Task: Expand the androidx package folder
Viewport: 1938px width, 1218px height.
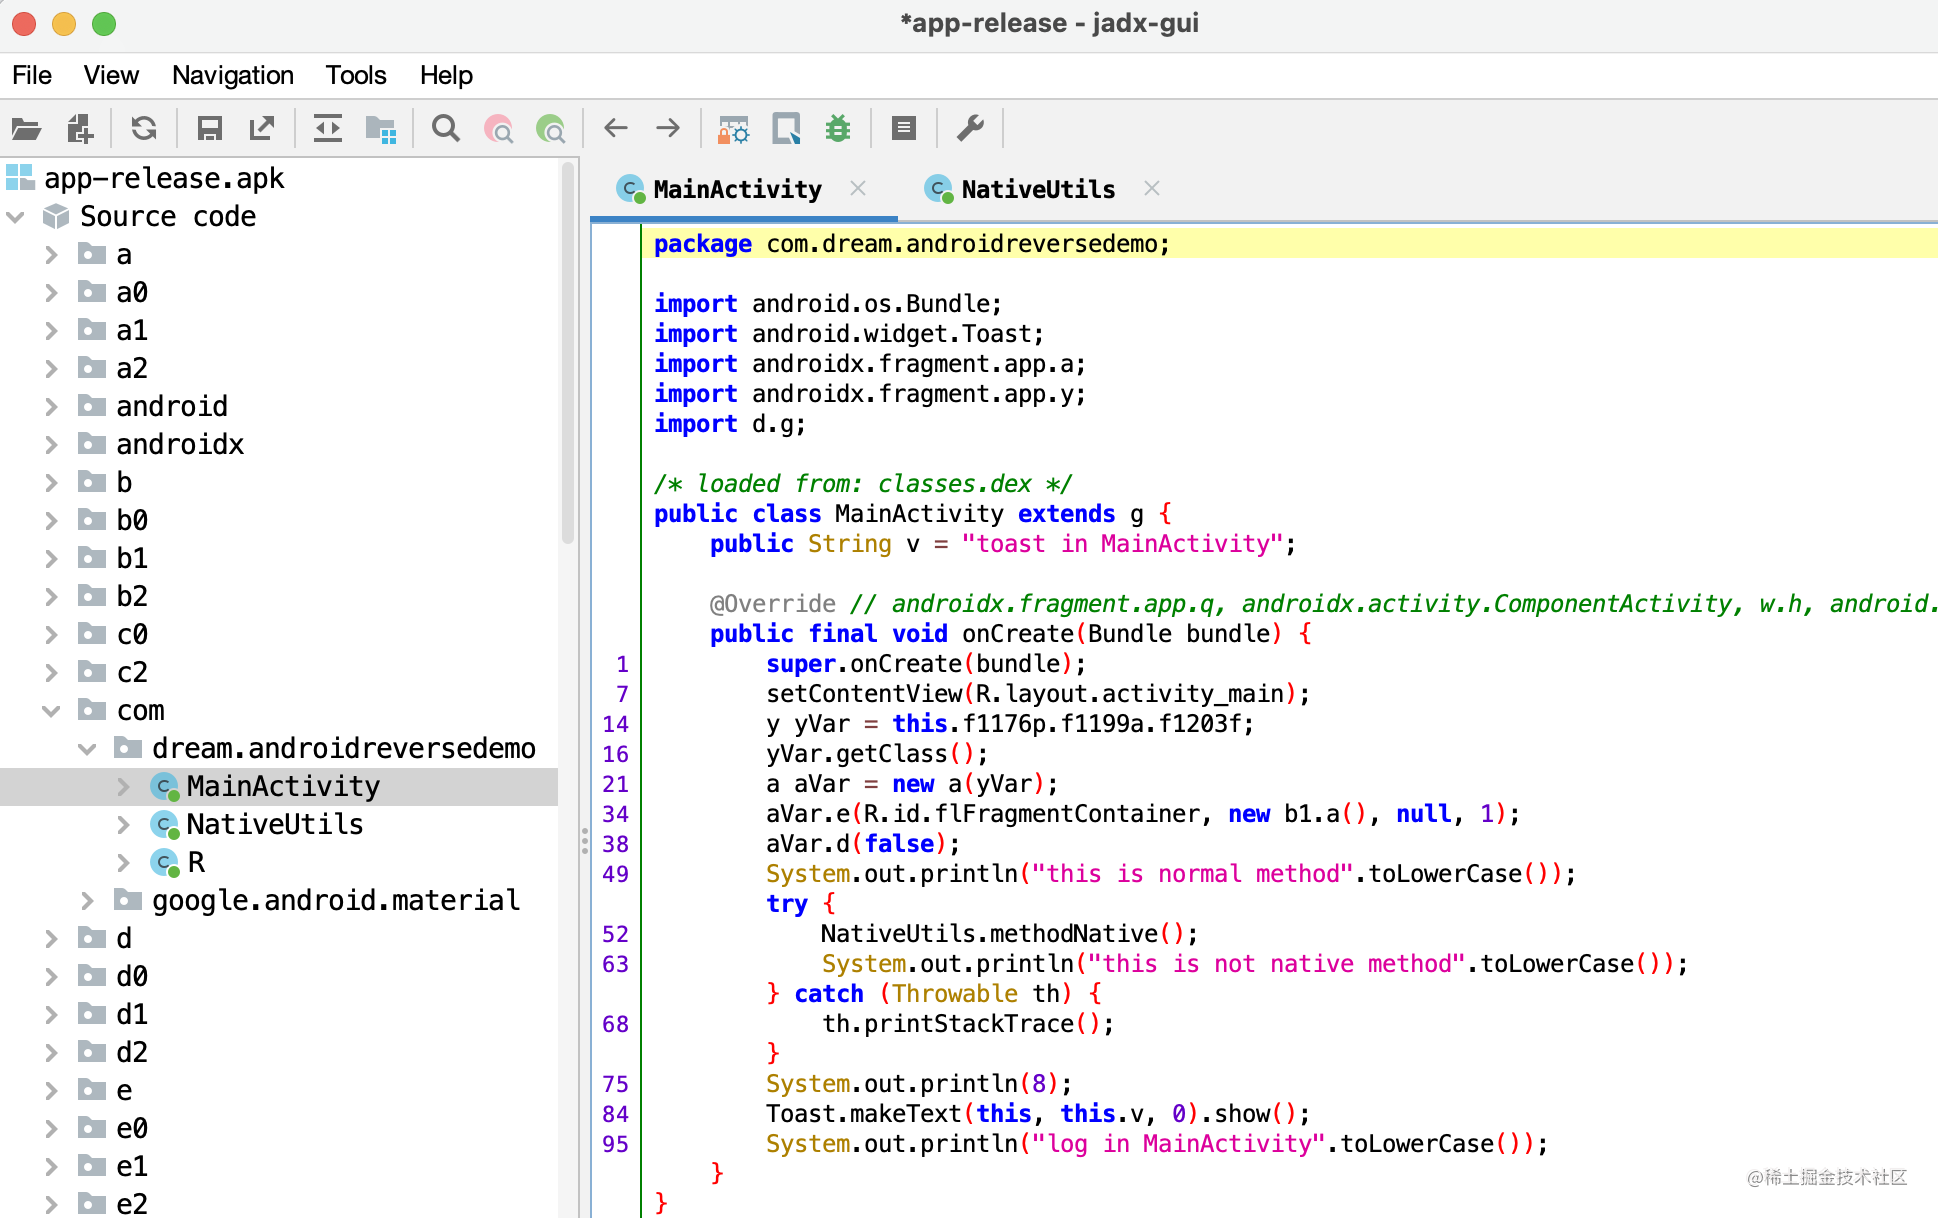Action: click(52, 445)
